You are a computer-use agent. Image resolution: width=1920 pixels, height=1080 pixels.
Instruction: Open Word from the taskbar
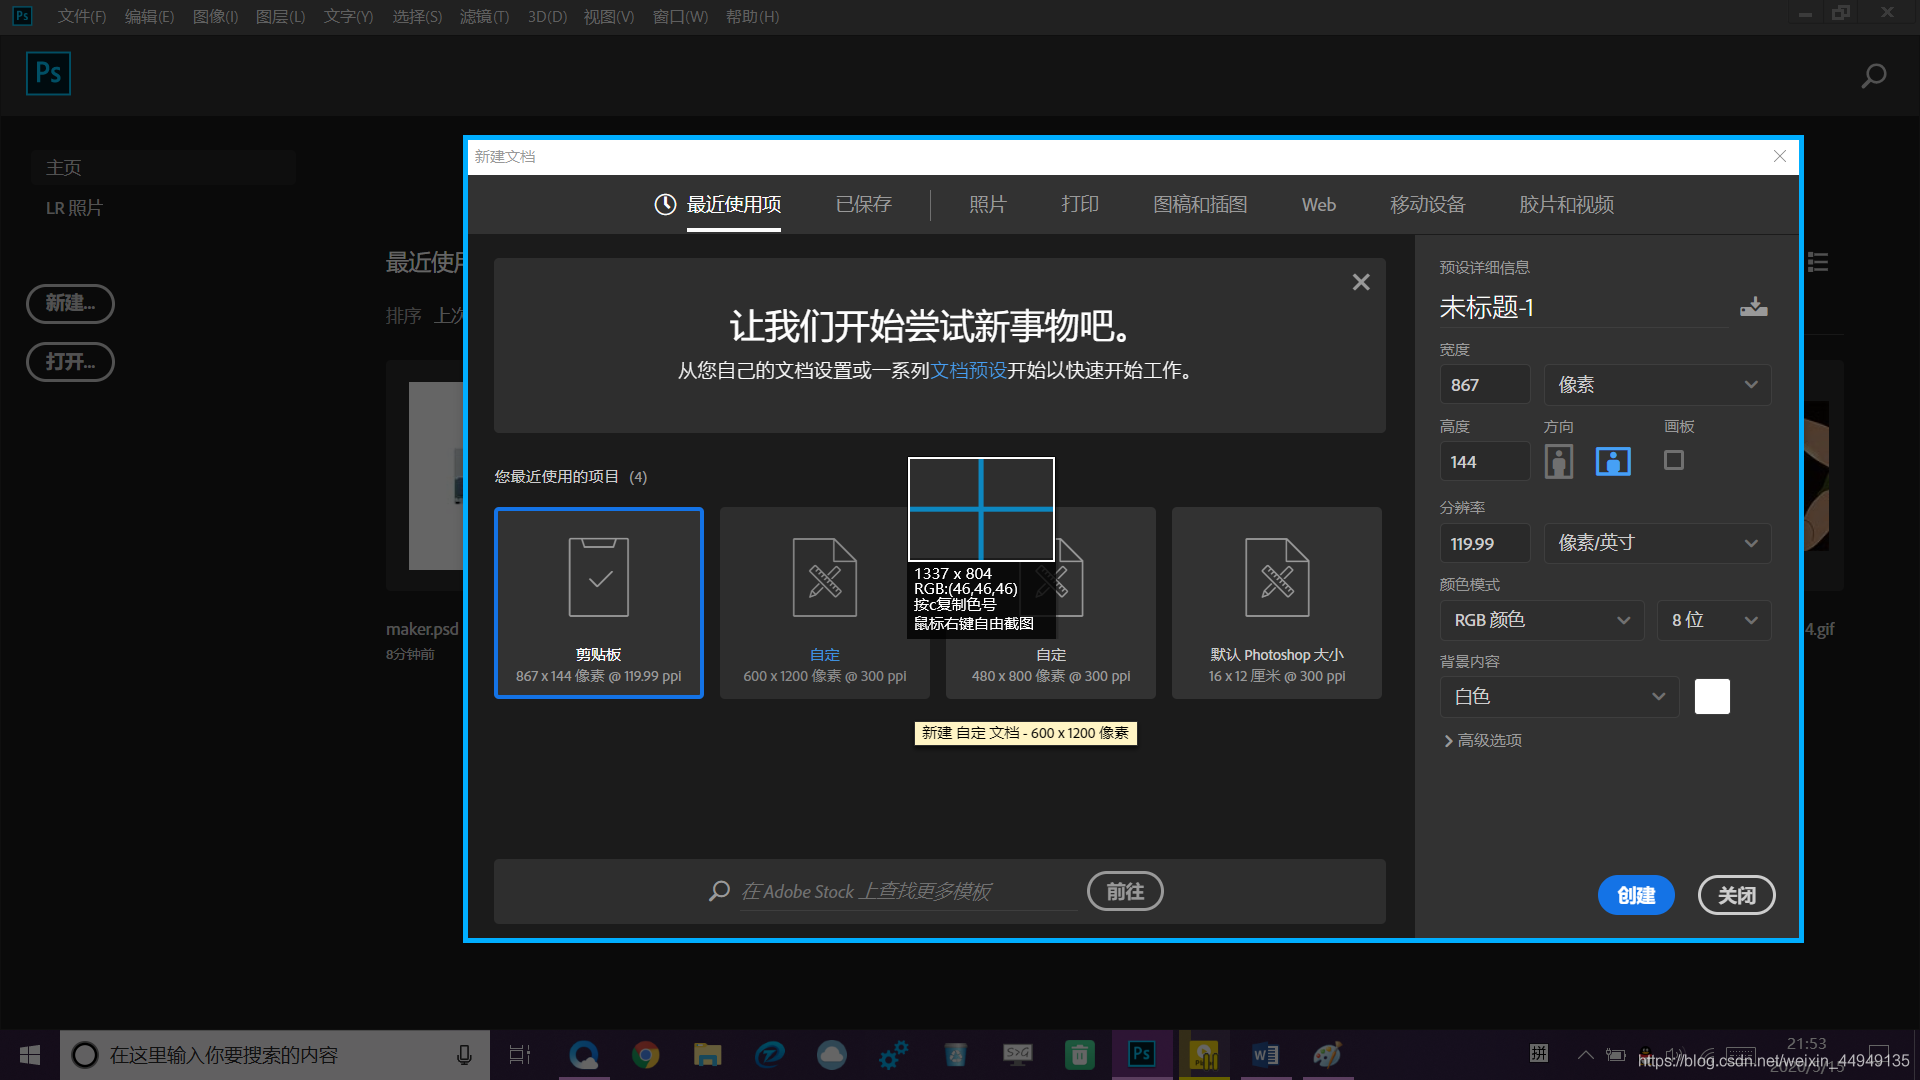pyautogui.click(x=1265, y=1055)
